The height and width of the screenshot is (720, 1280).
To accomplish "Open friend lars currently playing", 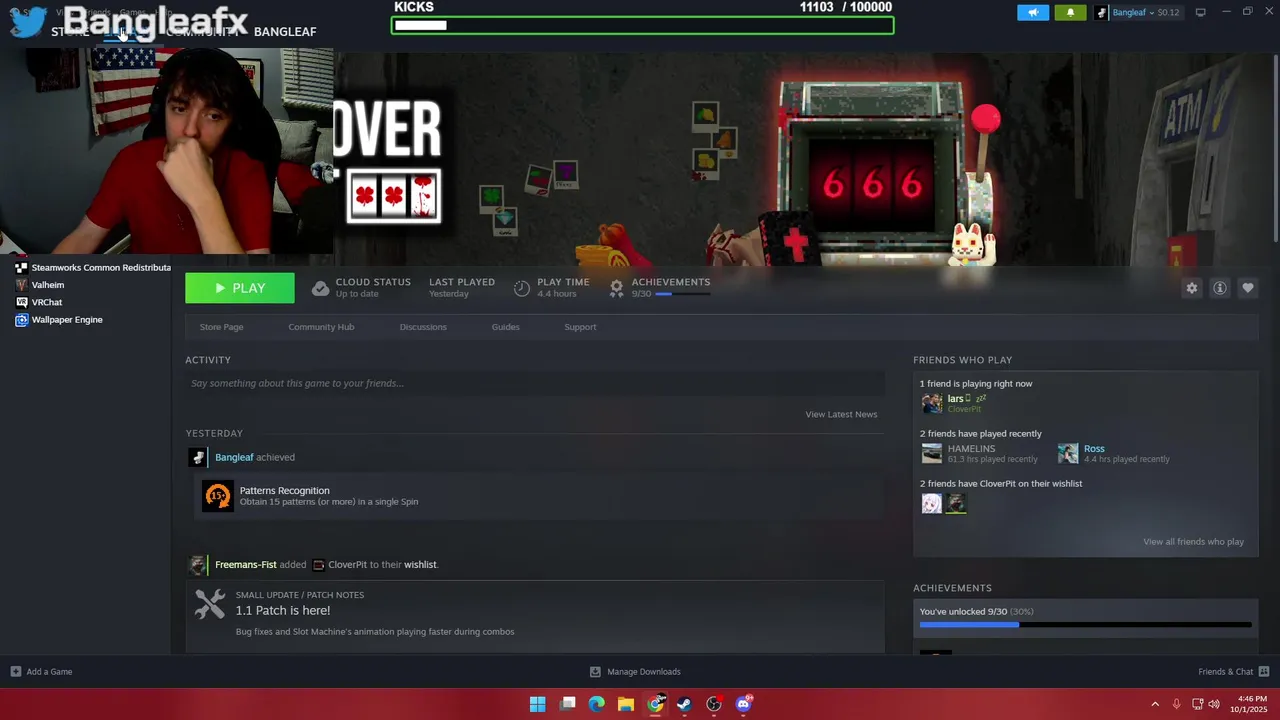I will pyautogui.click(x=955, y=398).
